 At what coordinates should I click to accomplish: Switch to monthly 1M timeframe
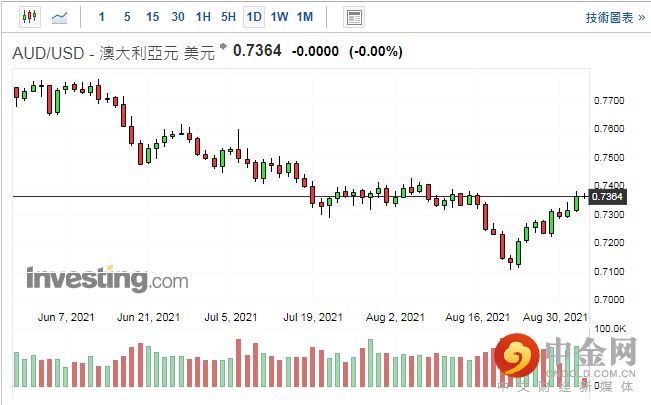[305, 17]
